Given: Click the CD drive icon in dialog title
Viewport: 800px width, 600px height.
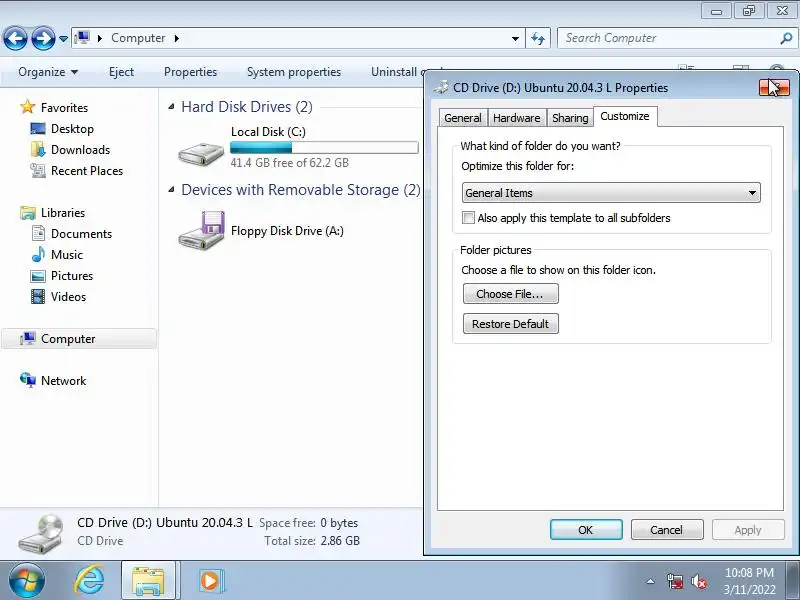Looking at the screenshot, I should click(441, 87).
